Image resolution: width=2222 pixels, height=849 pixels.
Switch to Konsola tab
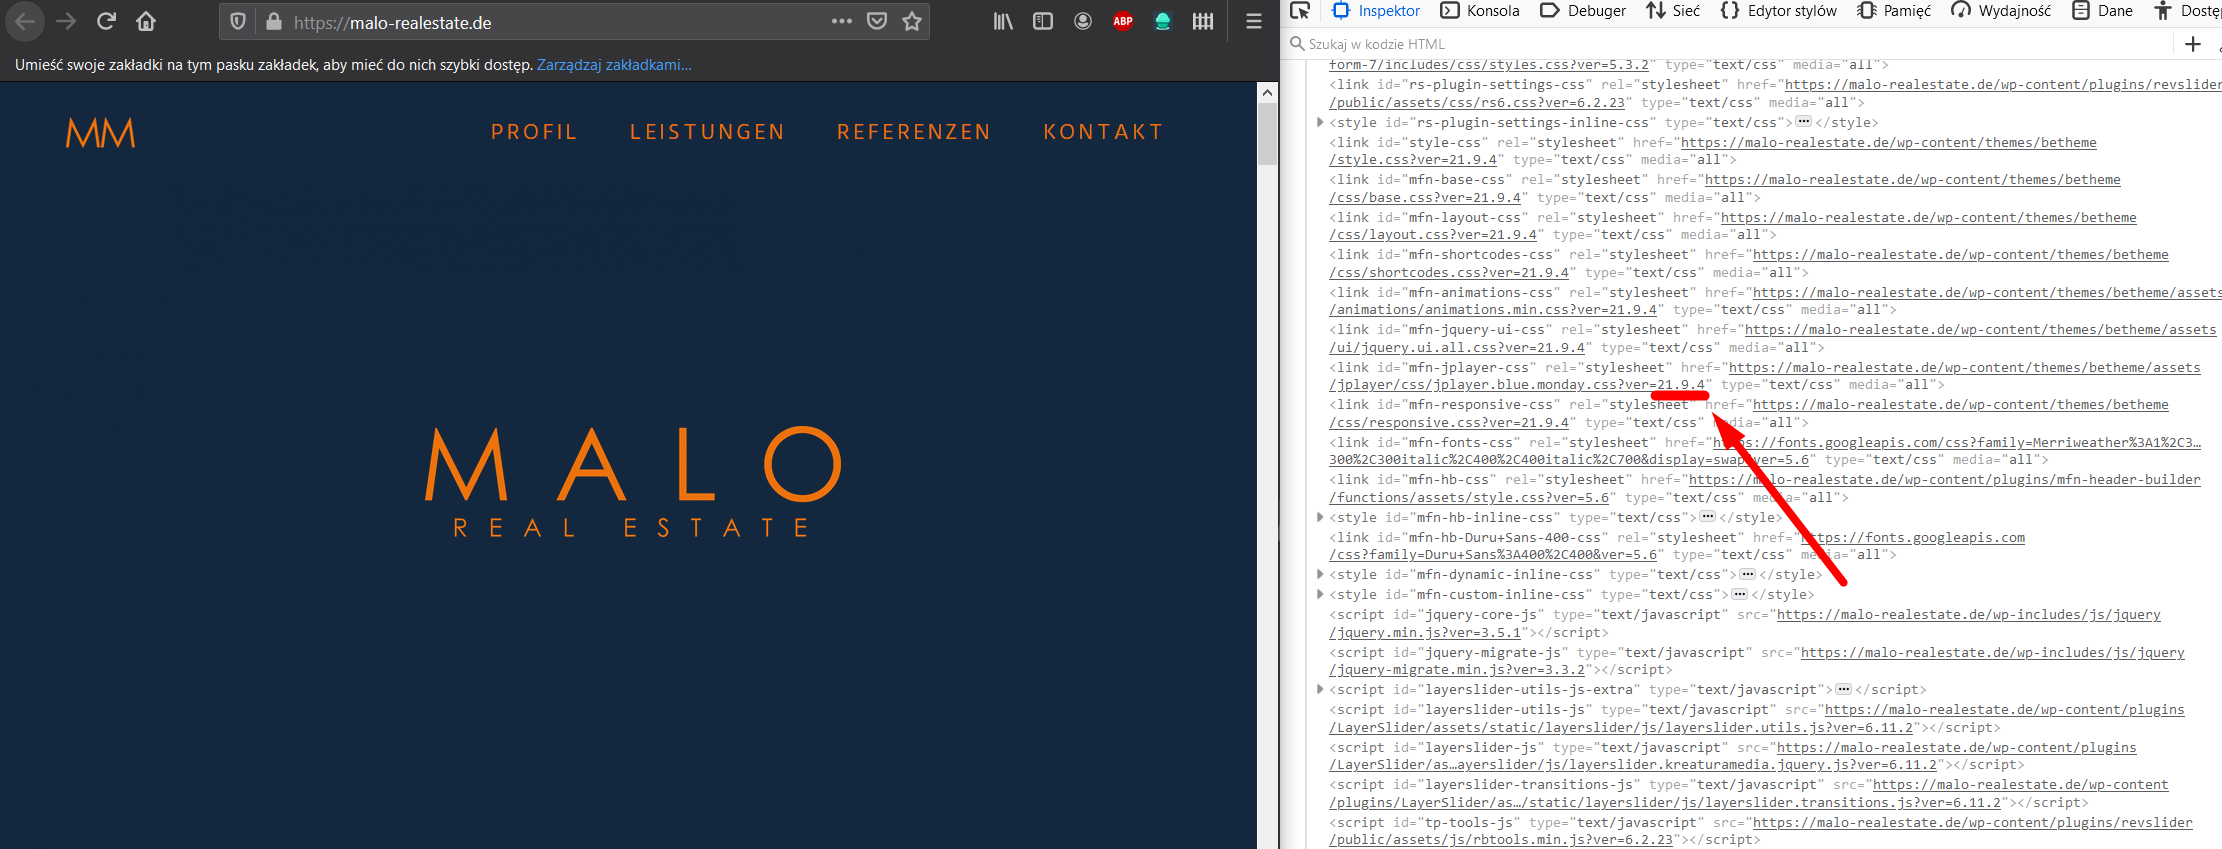pos(1480,11)
